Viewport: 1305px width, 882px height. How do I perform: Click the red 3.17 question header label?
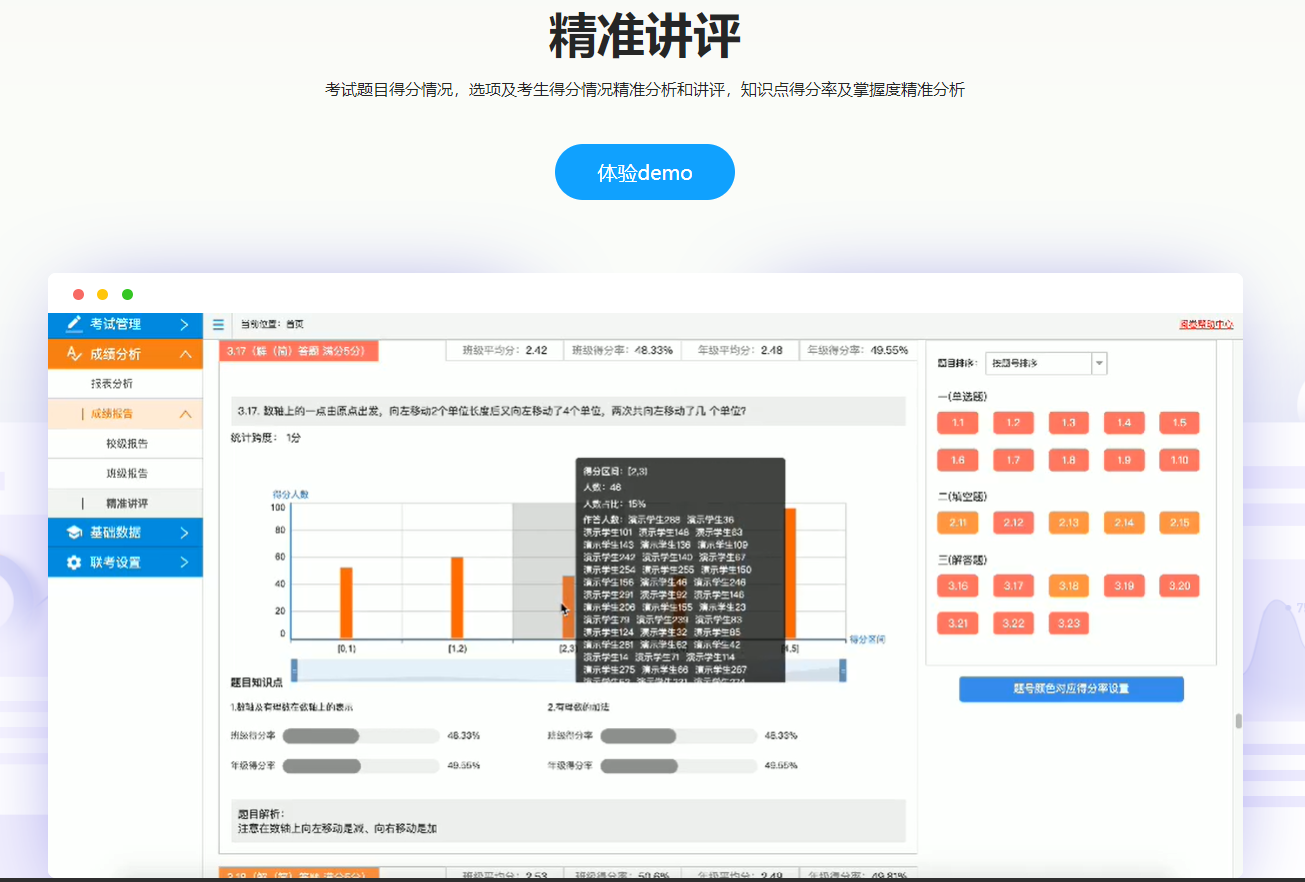click(x=299, y=351)
